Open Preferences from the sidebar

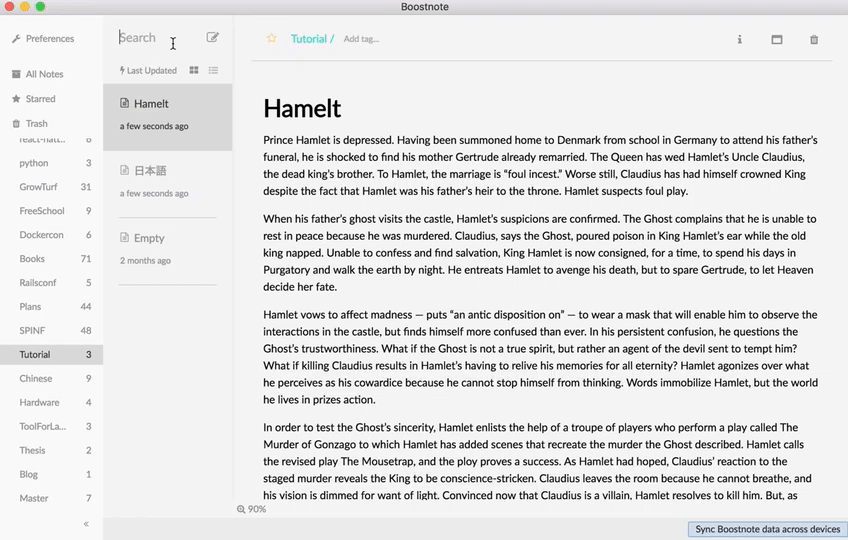click(43, 38)
